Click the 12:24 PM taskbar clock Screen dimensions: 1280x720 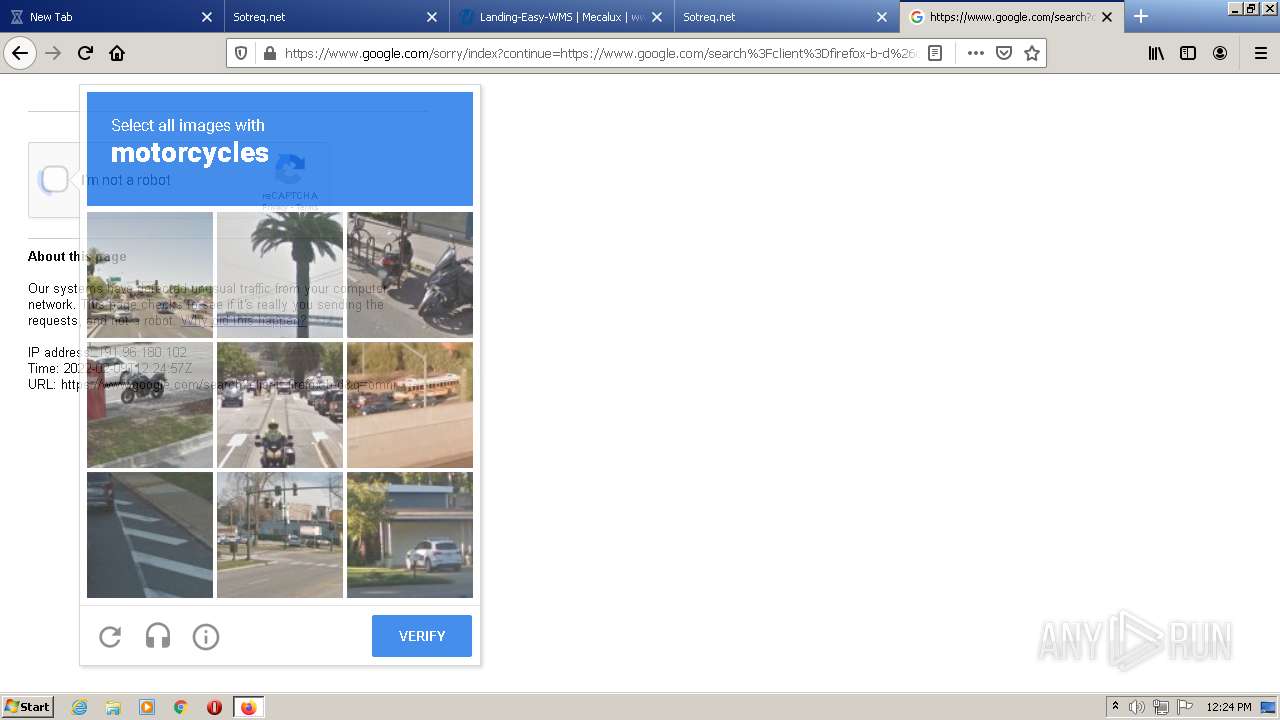pos(1229,707)
